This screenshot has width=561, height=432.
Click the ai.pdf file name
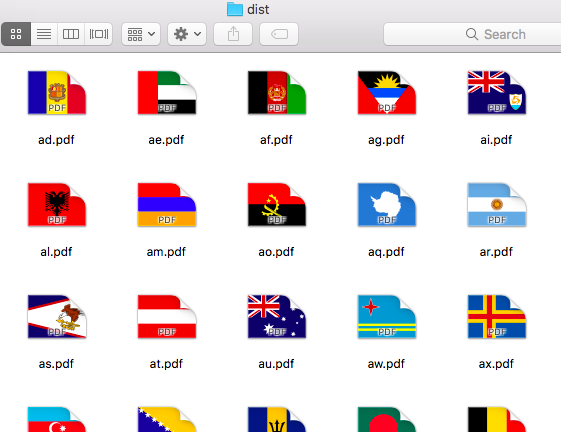(x=496, y=140)
